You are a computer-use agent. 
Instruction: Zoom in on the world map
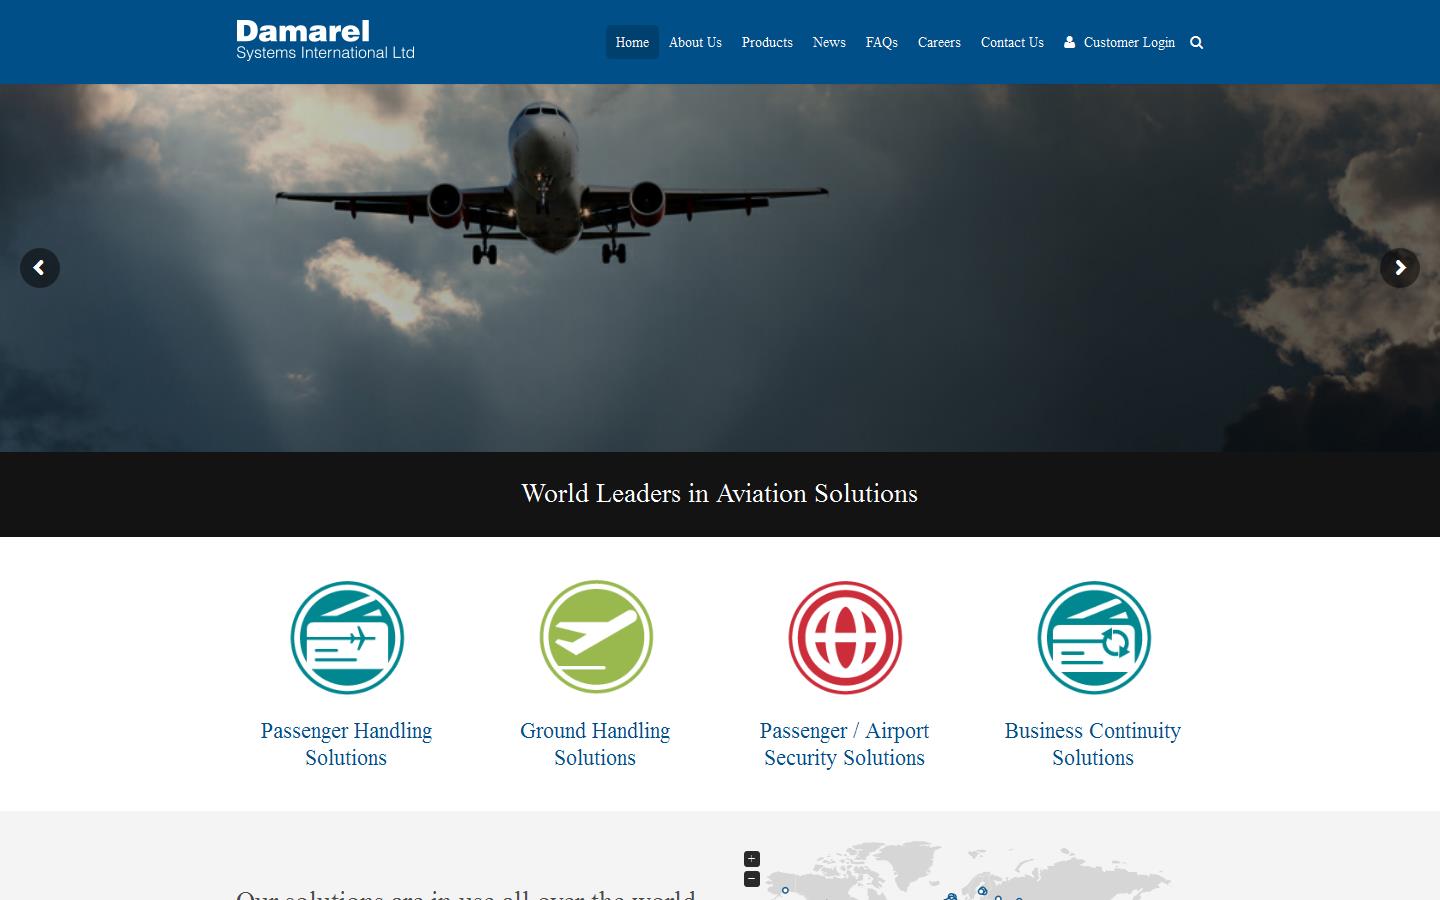point(751,858)
